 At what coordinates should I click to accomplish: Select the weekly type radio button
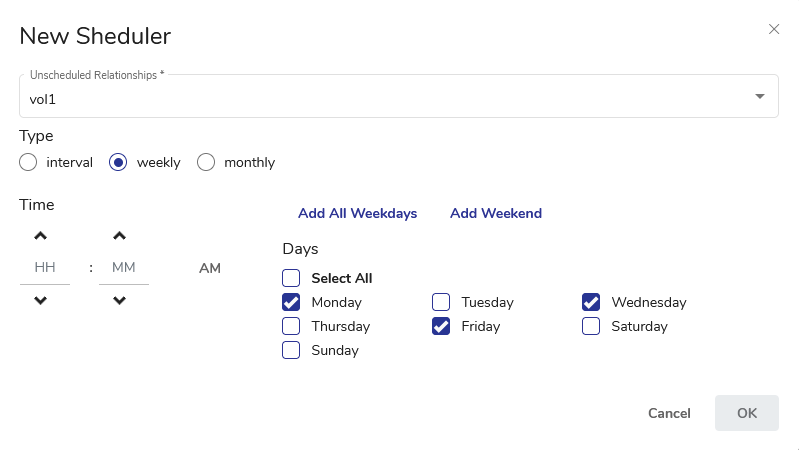click(118, 162)
